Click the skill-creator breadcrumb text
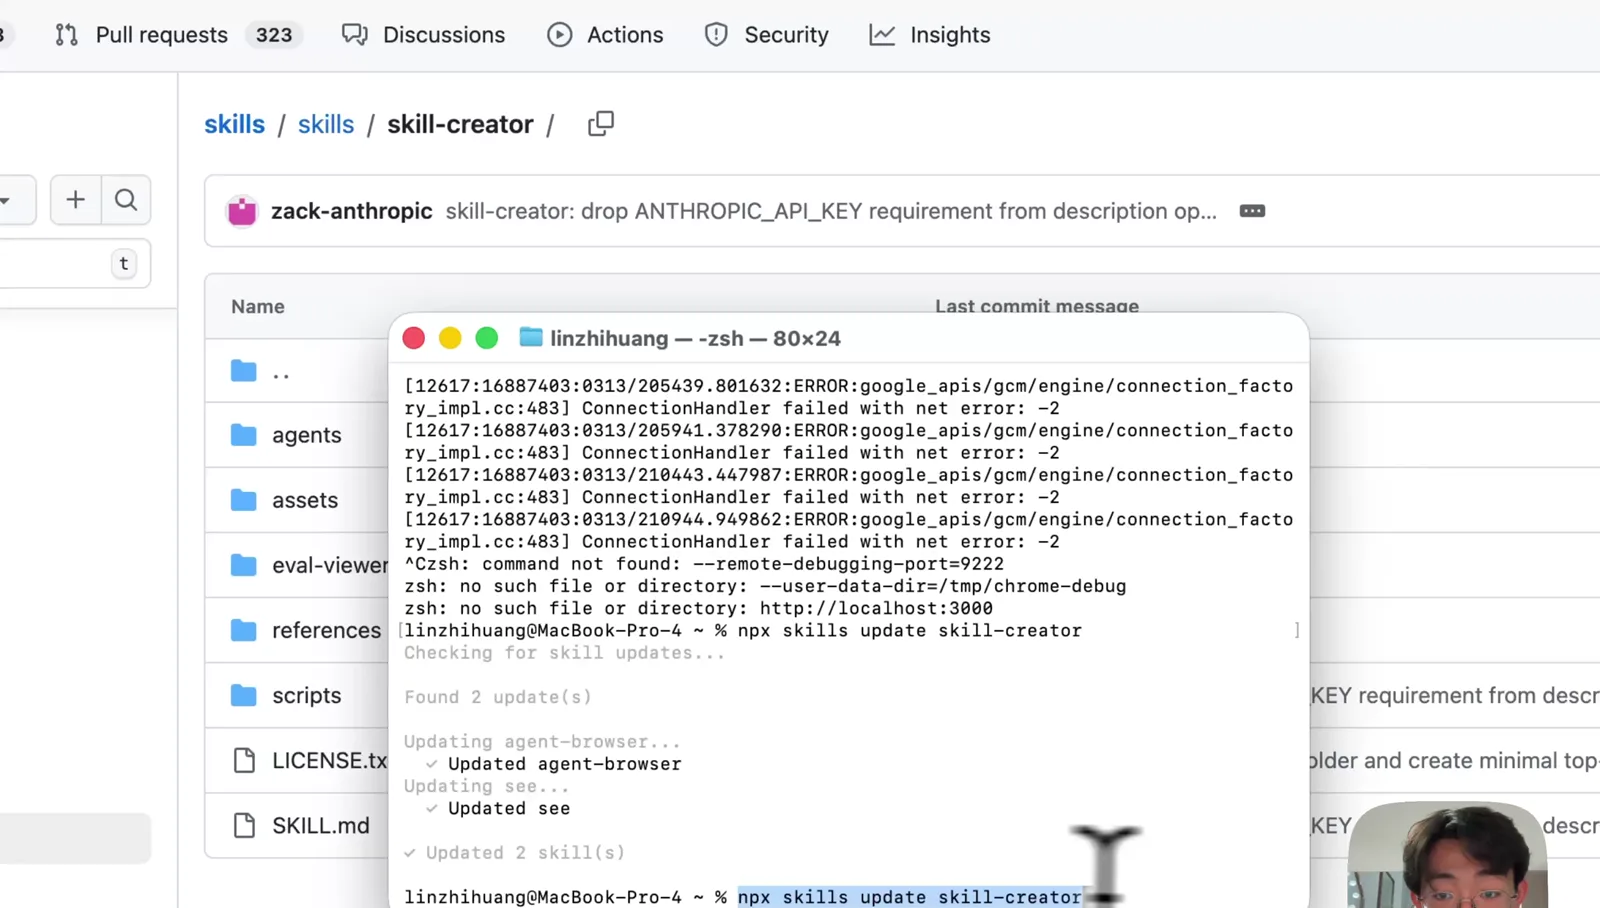Viewport: 1600px width, 908px height. (460, 124)
